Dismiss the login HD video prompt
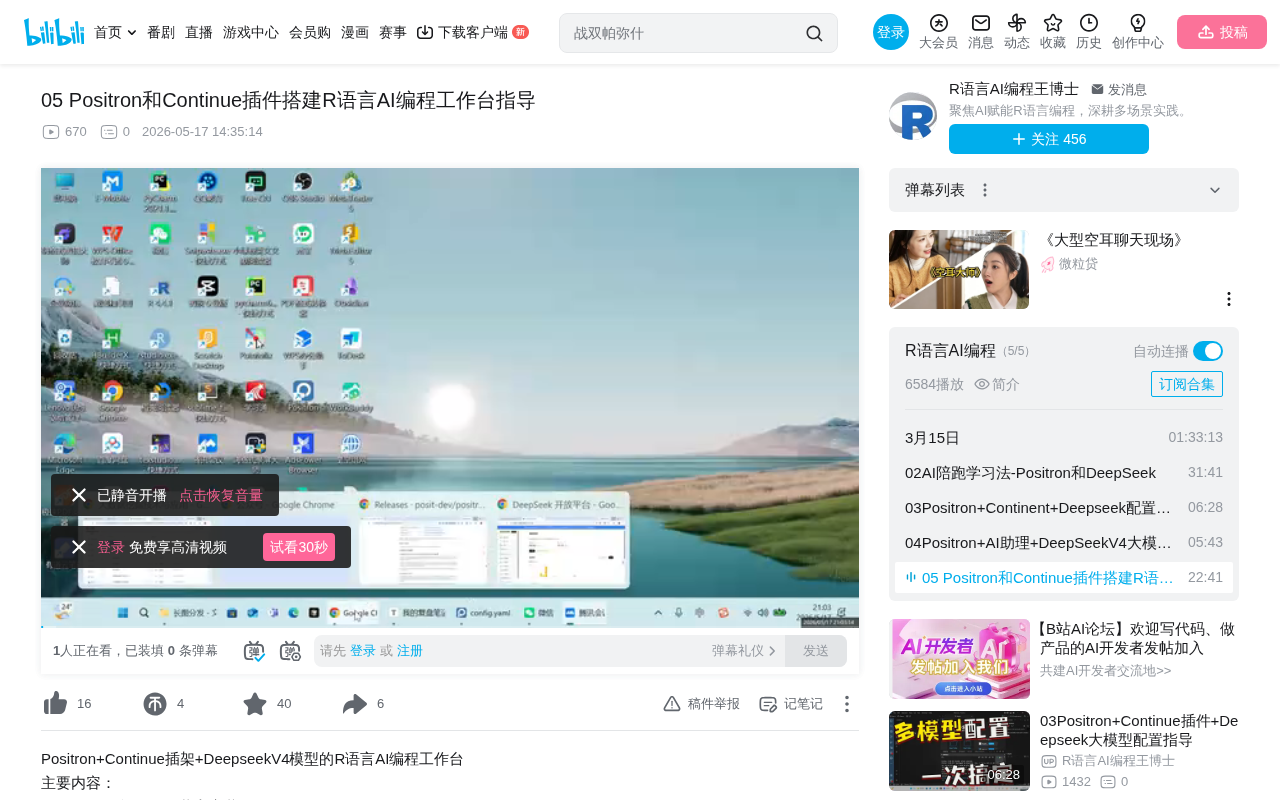 79,547
